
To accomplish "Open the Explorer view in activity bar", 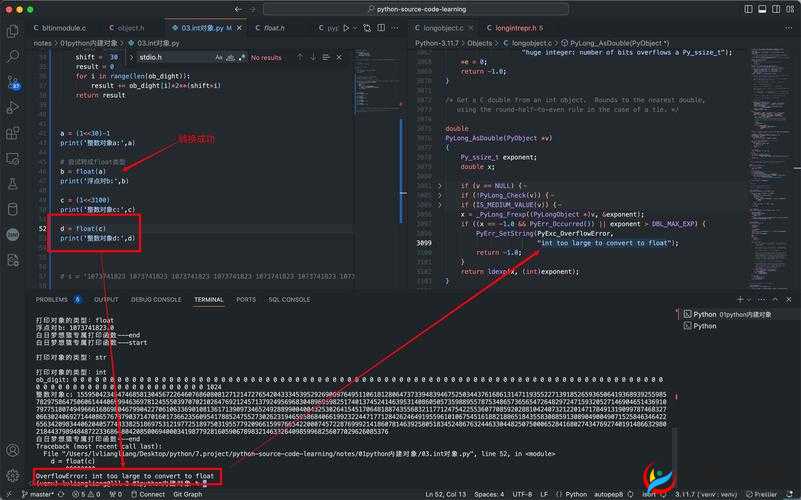I will [x=13, y=30].
